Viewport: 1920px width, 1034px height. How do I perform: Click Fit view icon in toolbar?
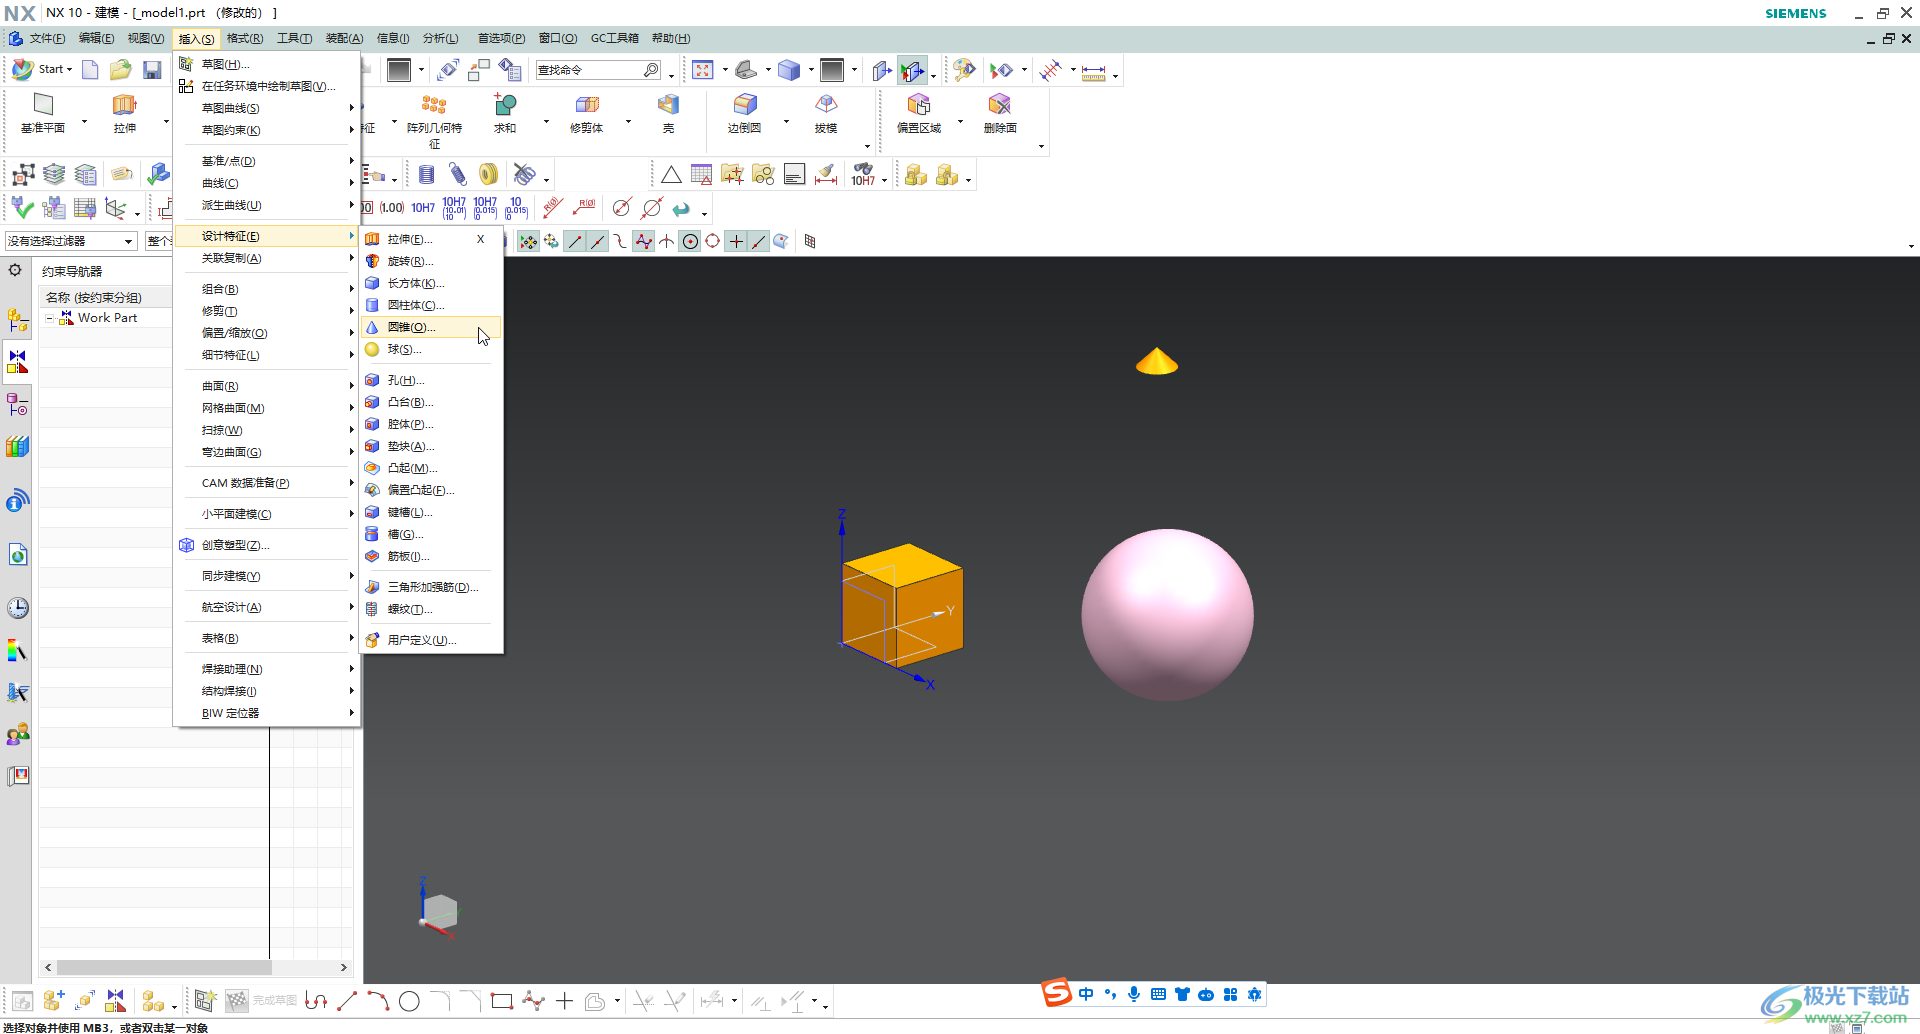click(703, 69)
